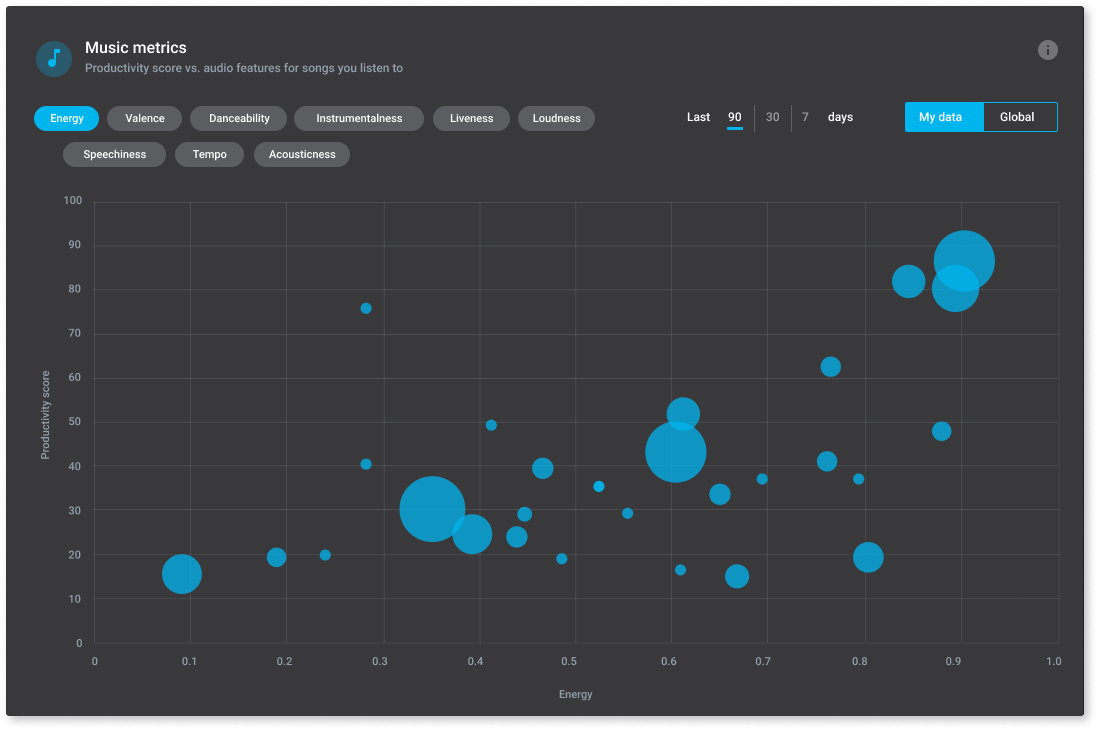Switch to the Global data view
Viewport: 1098px width, 730px height.
[1018, 117]
